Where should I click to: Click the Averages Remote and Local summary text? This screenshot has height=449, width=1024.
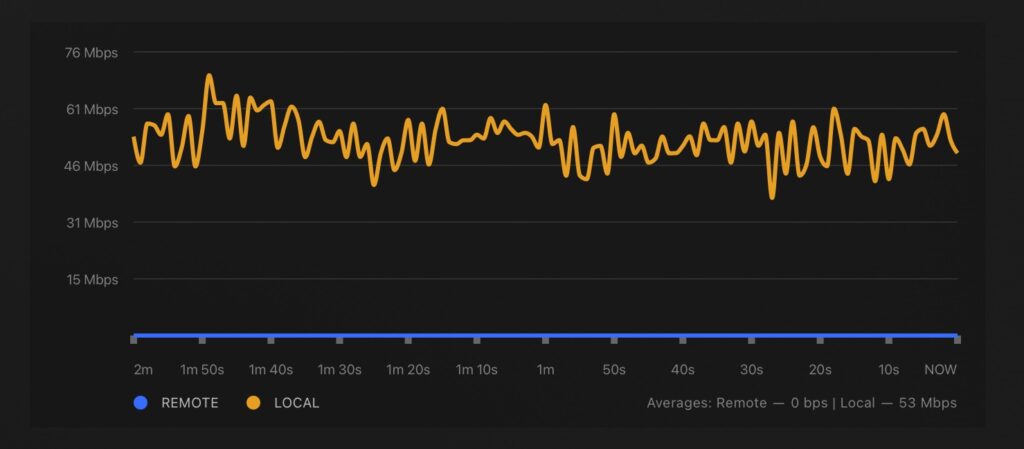pos(802,403)
